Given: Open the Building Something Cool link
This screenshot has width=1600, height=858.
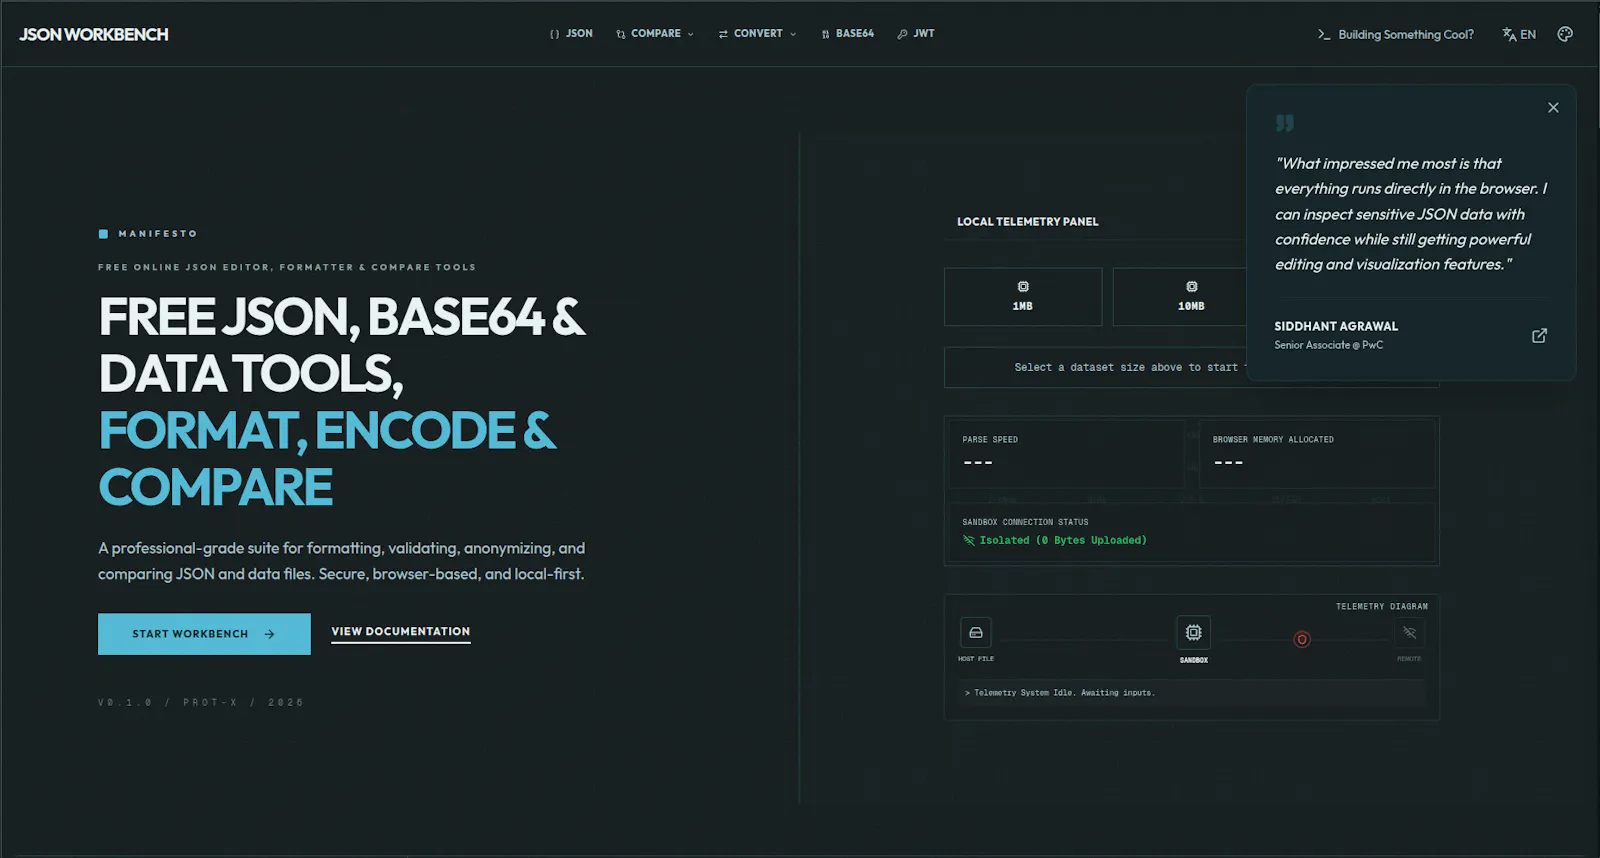Looking at the screenshot, I should [1396, 34].
